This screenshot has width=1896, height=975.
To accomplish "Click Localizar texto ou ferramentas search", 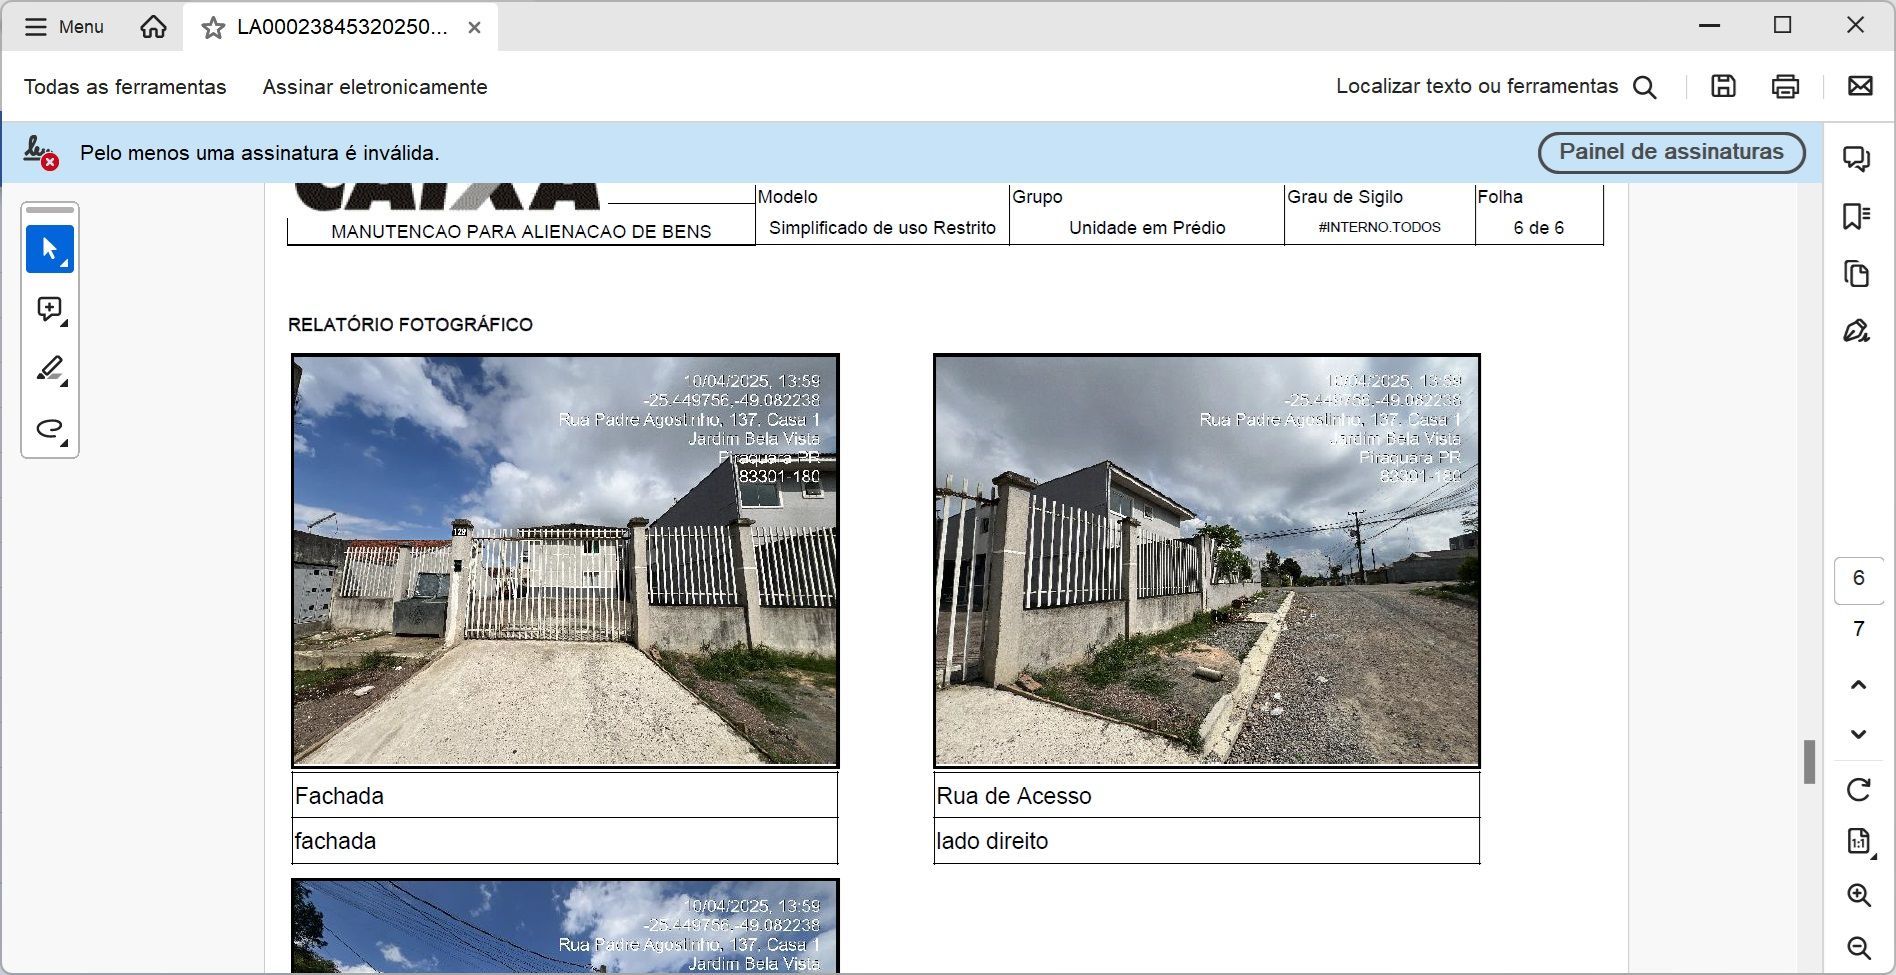I will (1477, 86).
